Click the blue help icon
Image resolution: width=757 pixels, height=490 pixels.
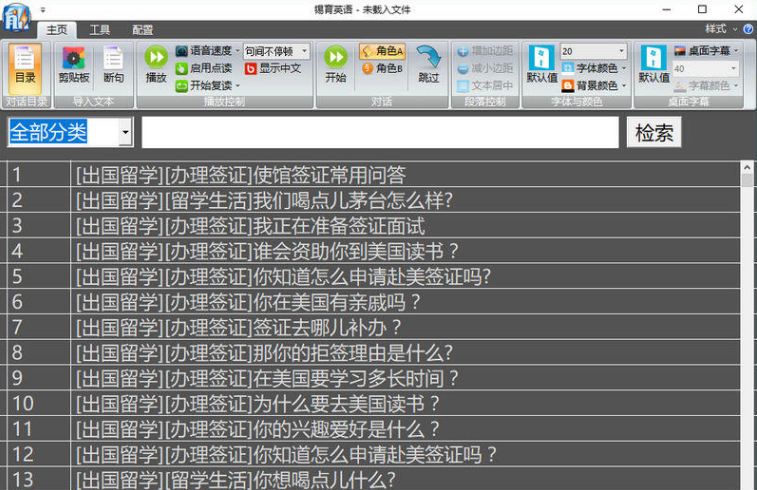(748, 29)
